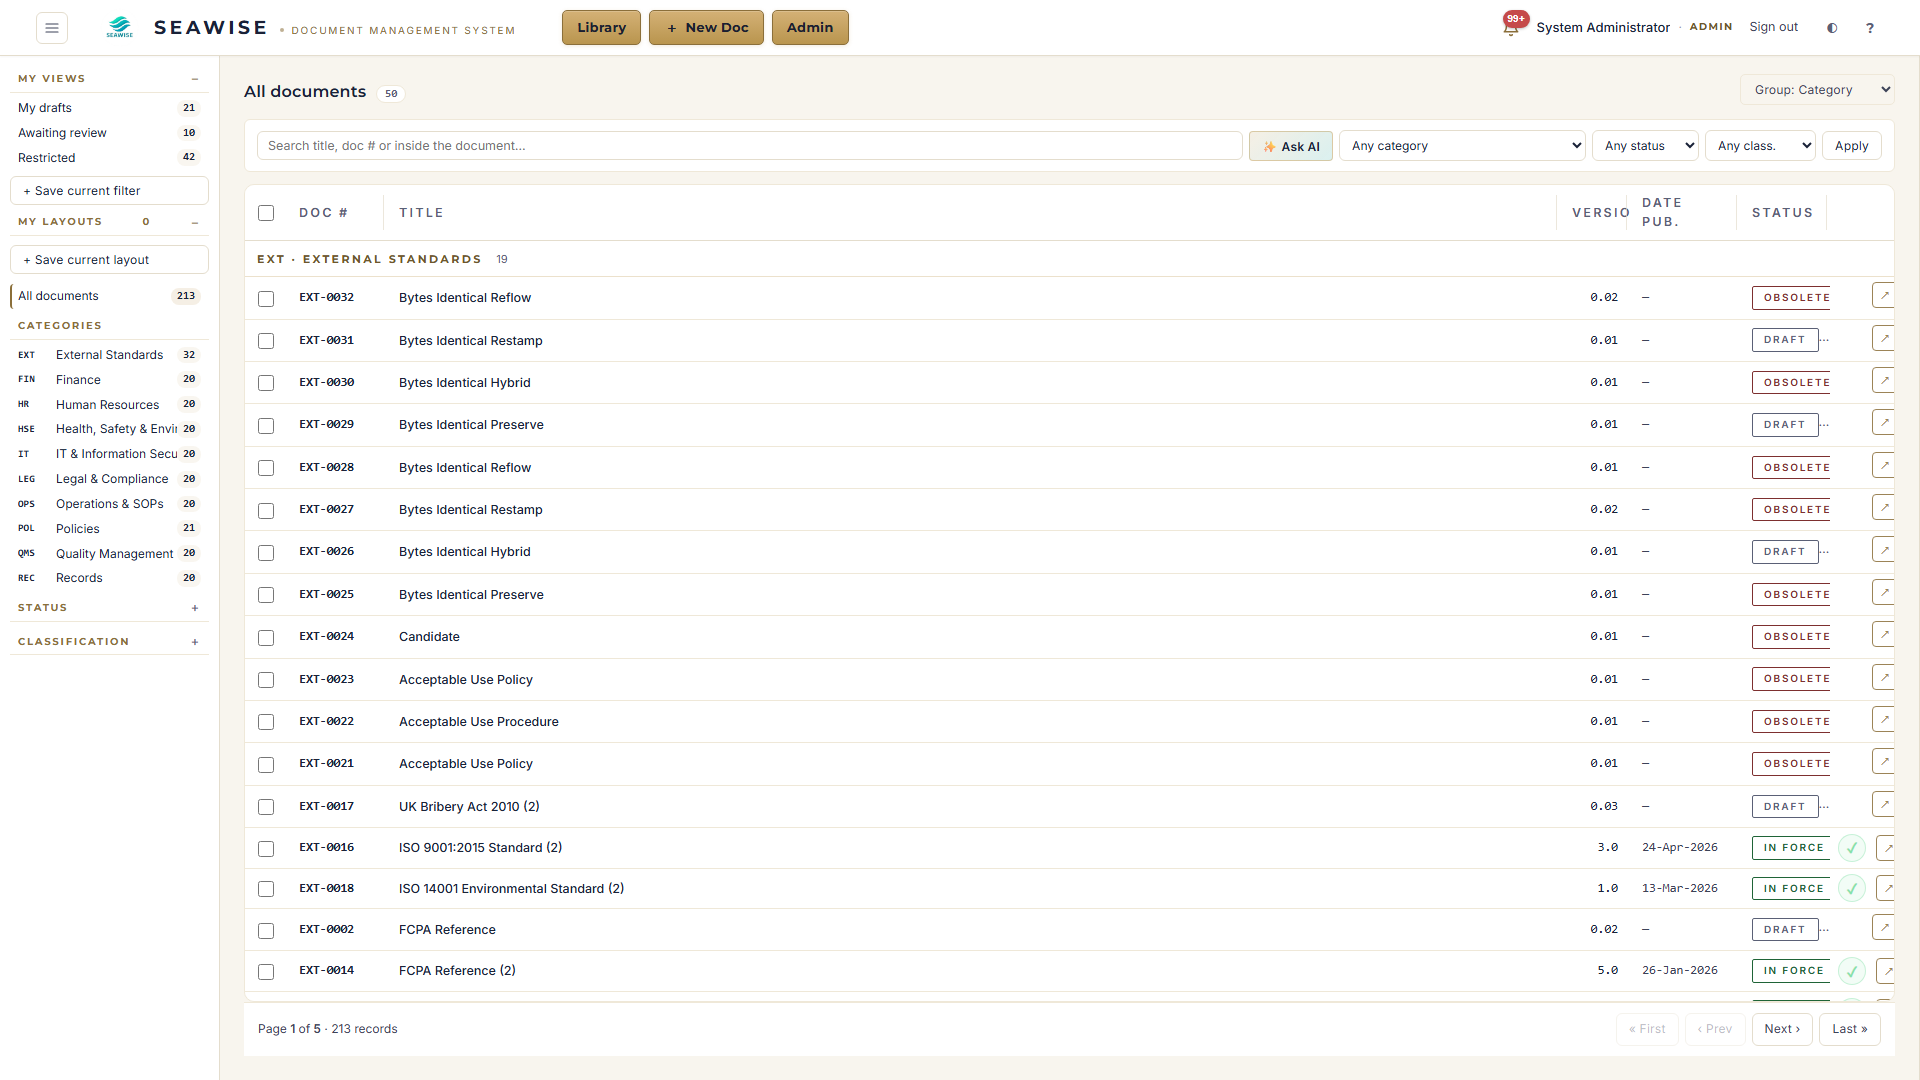
Task: Select My drafts view
Action: tap(108, 108)
